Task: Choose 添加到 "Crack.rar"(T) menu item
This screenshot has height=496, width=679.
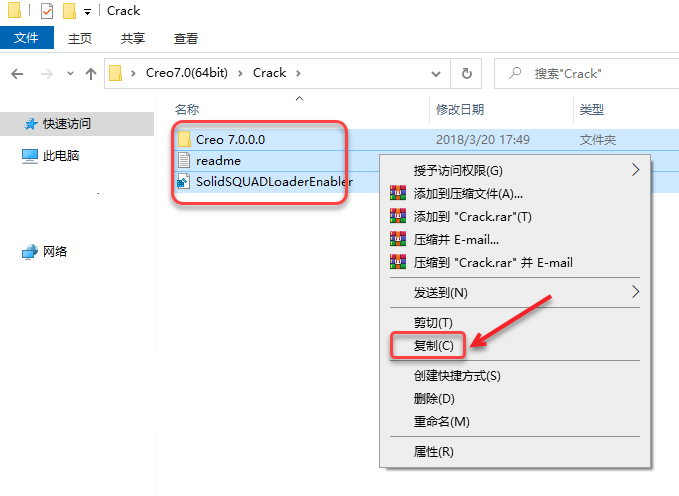Action: (515, 216)
